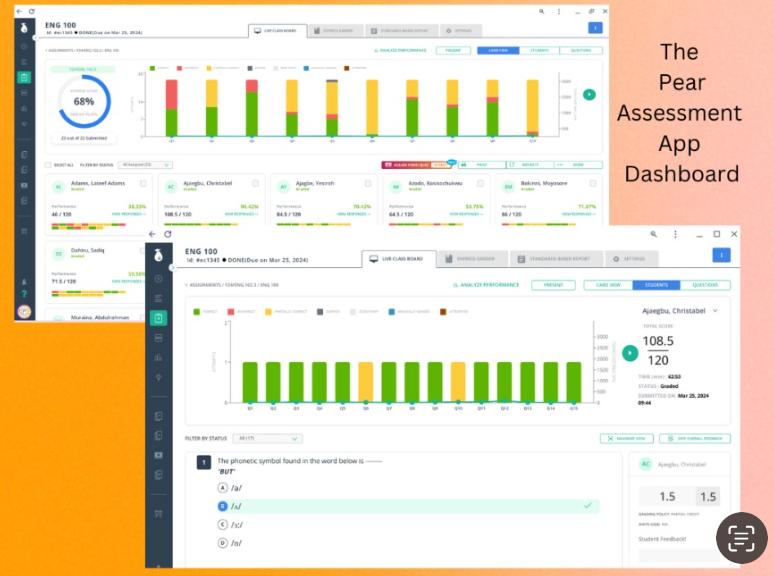Viewport: 774px width, 576px height.
Task: Switch to Questions view in the front window
Action: coord(705,285)
